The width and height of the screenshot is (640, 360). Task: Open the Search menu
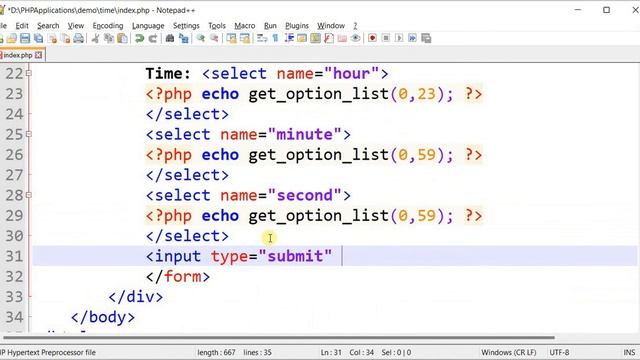click(x=48, y=26)
